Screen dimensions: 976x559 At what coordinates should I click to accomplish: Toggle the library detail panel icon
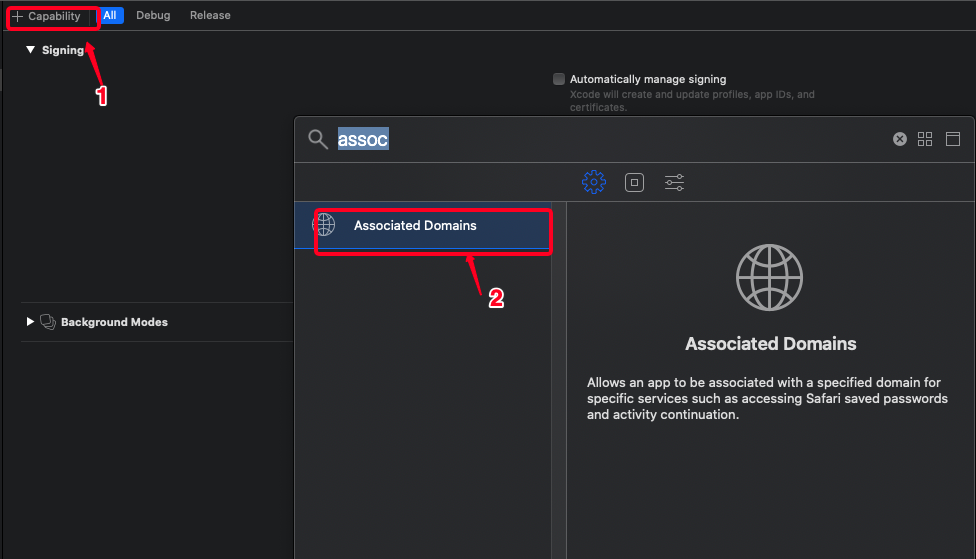[952, 139]
